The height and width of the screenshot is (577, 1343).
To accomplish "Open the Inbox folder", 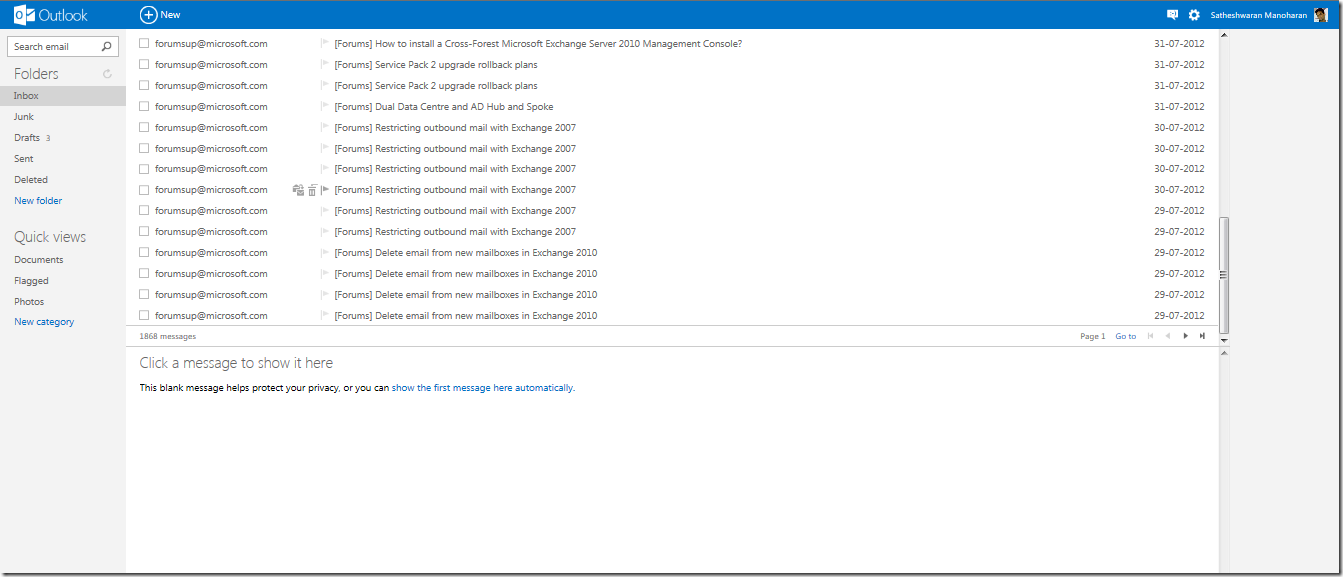I will [x=63, y=96].
